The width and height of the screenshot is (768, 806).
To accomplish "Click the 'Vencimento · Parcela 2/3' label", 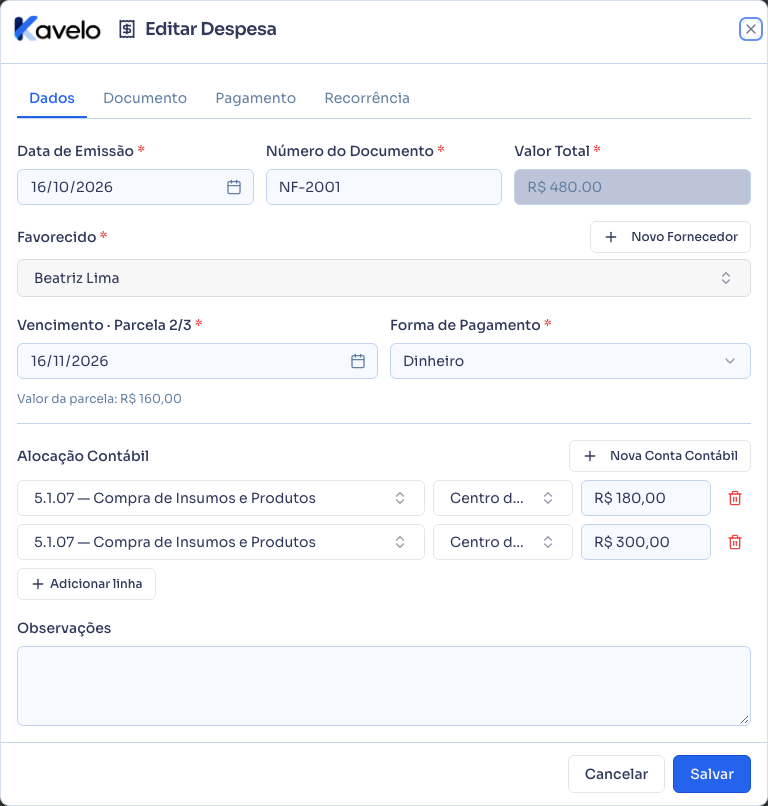I will coord(104,325).
